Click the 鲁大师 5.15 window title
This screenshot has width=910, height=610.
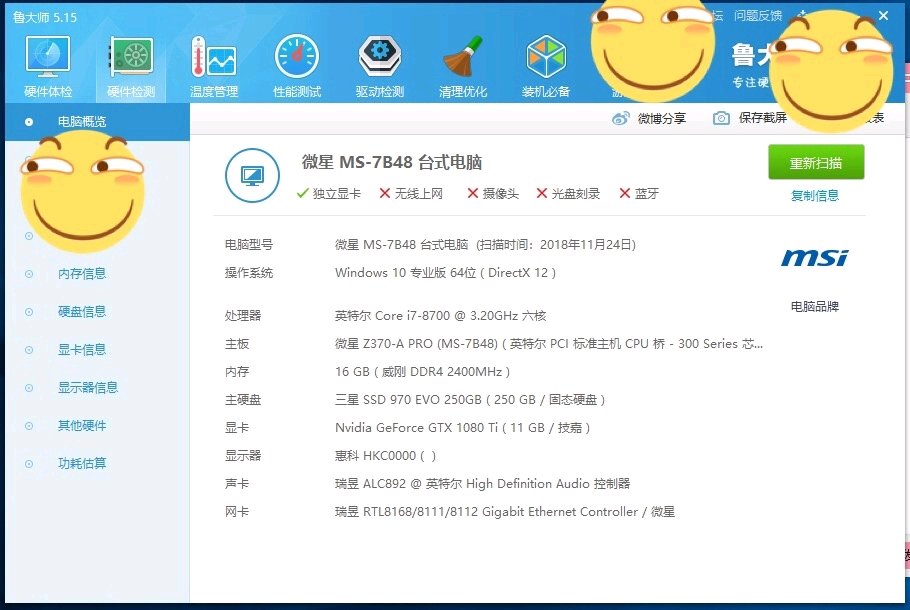pyautogui.click(x=45, y=17)
